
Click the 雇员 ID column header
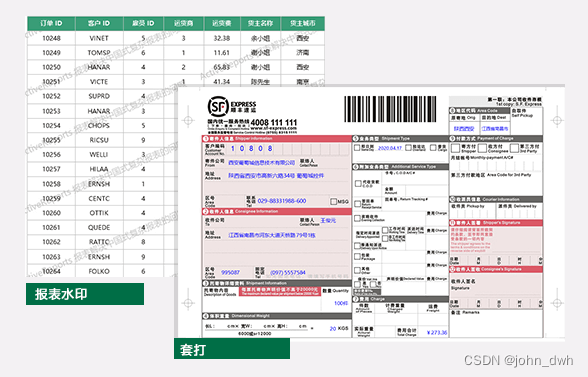point(143,23)
